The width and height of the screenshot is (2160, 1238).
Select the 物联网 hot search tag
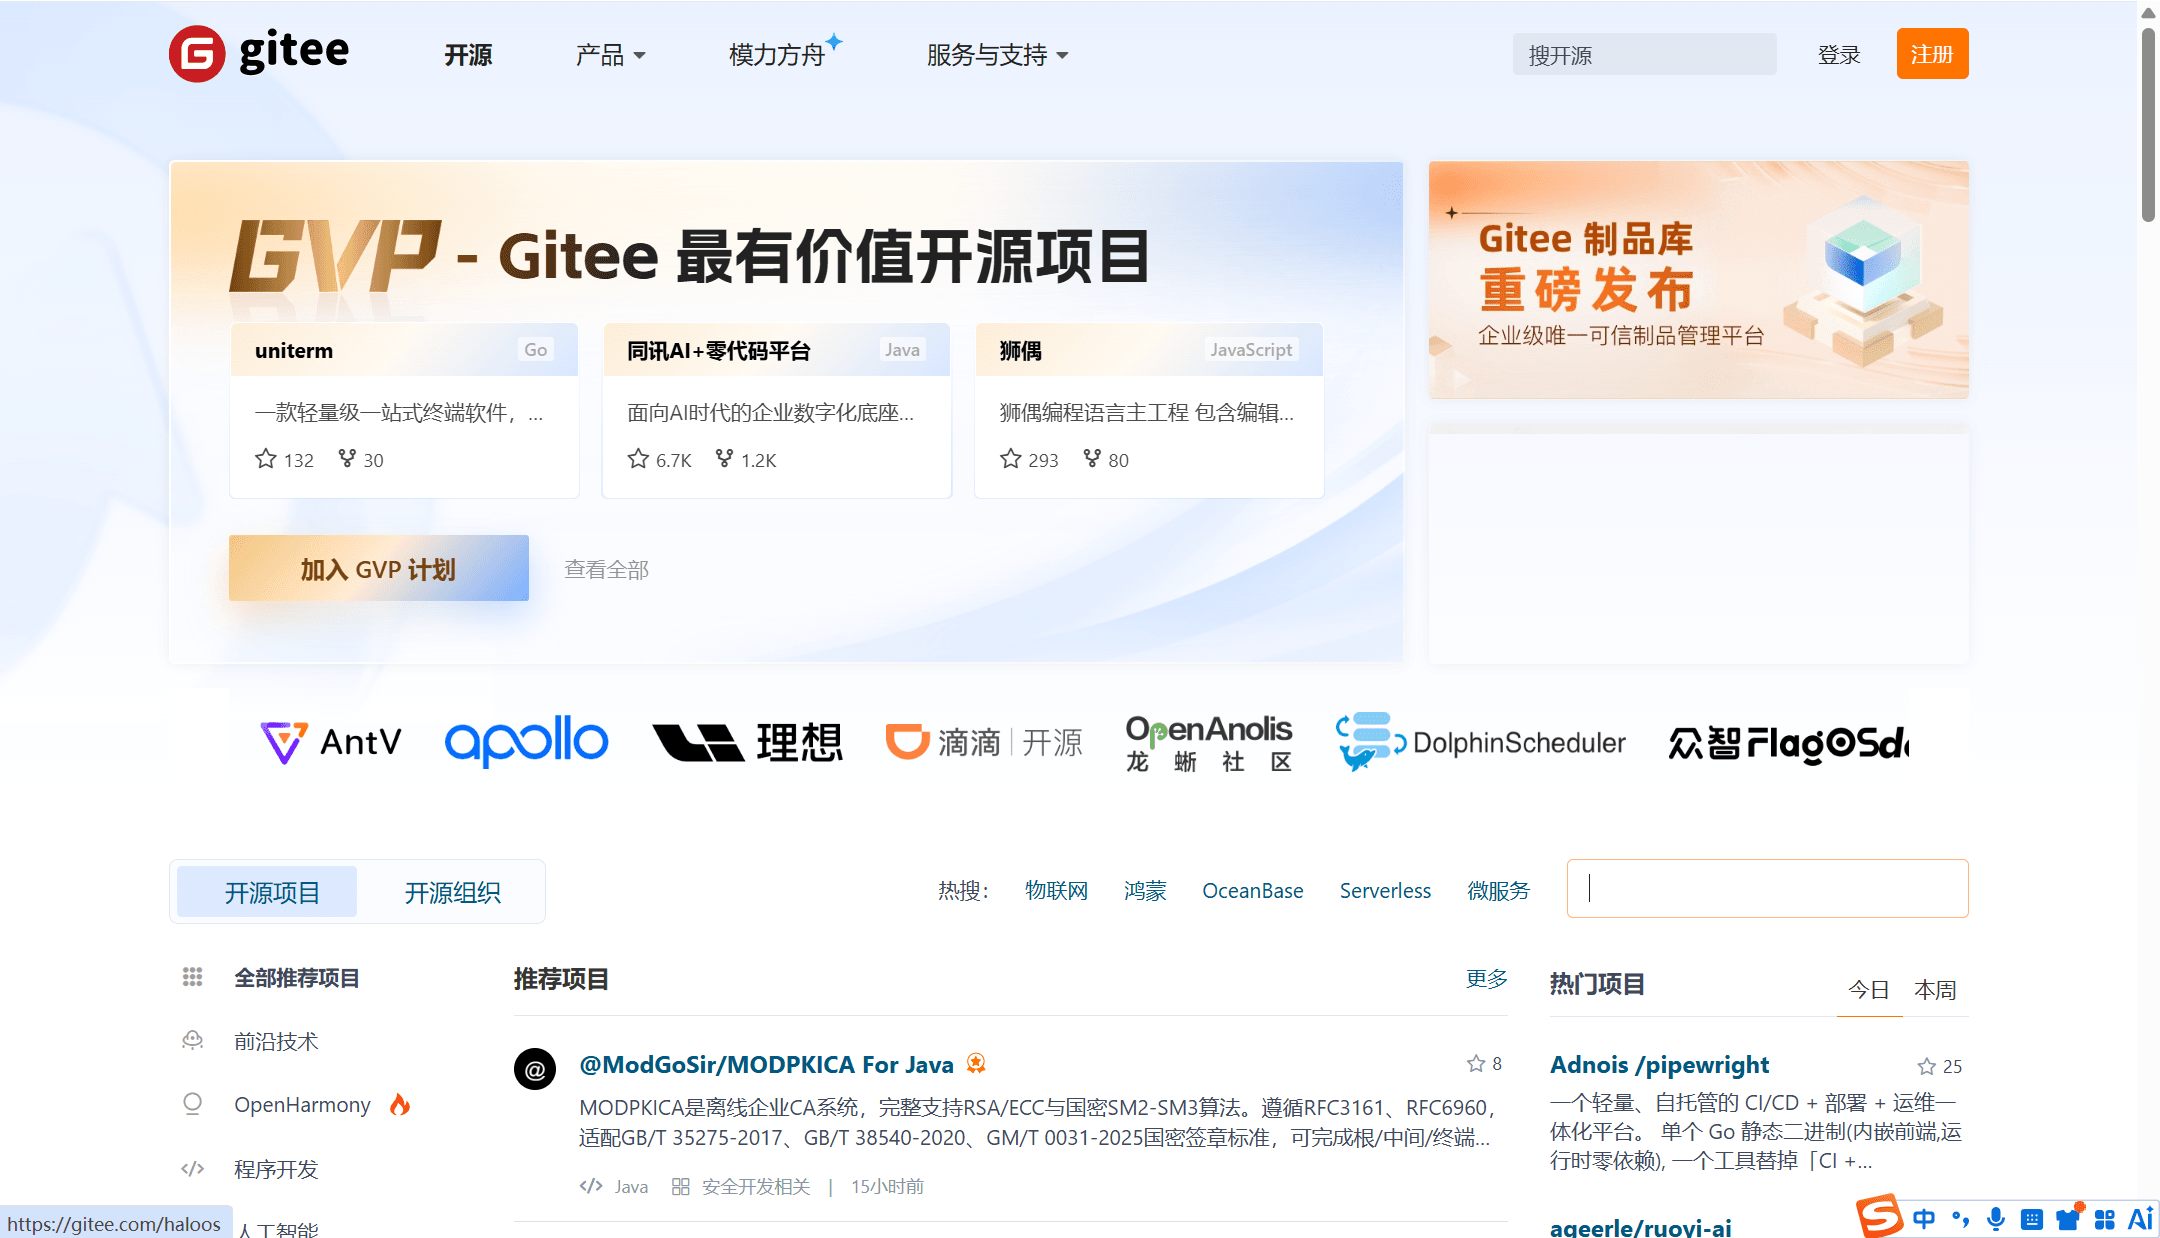pyautogui.click(x=1056, y=891)
